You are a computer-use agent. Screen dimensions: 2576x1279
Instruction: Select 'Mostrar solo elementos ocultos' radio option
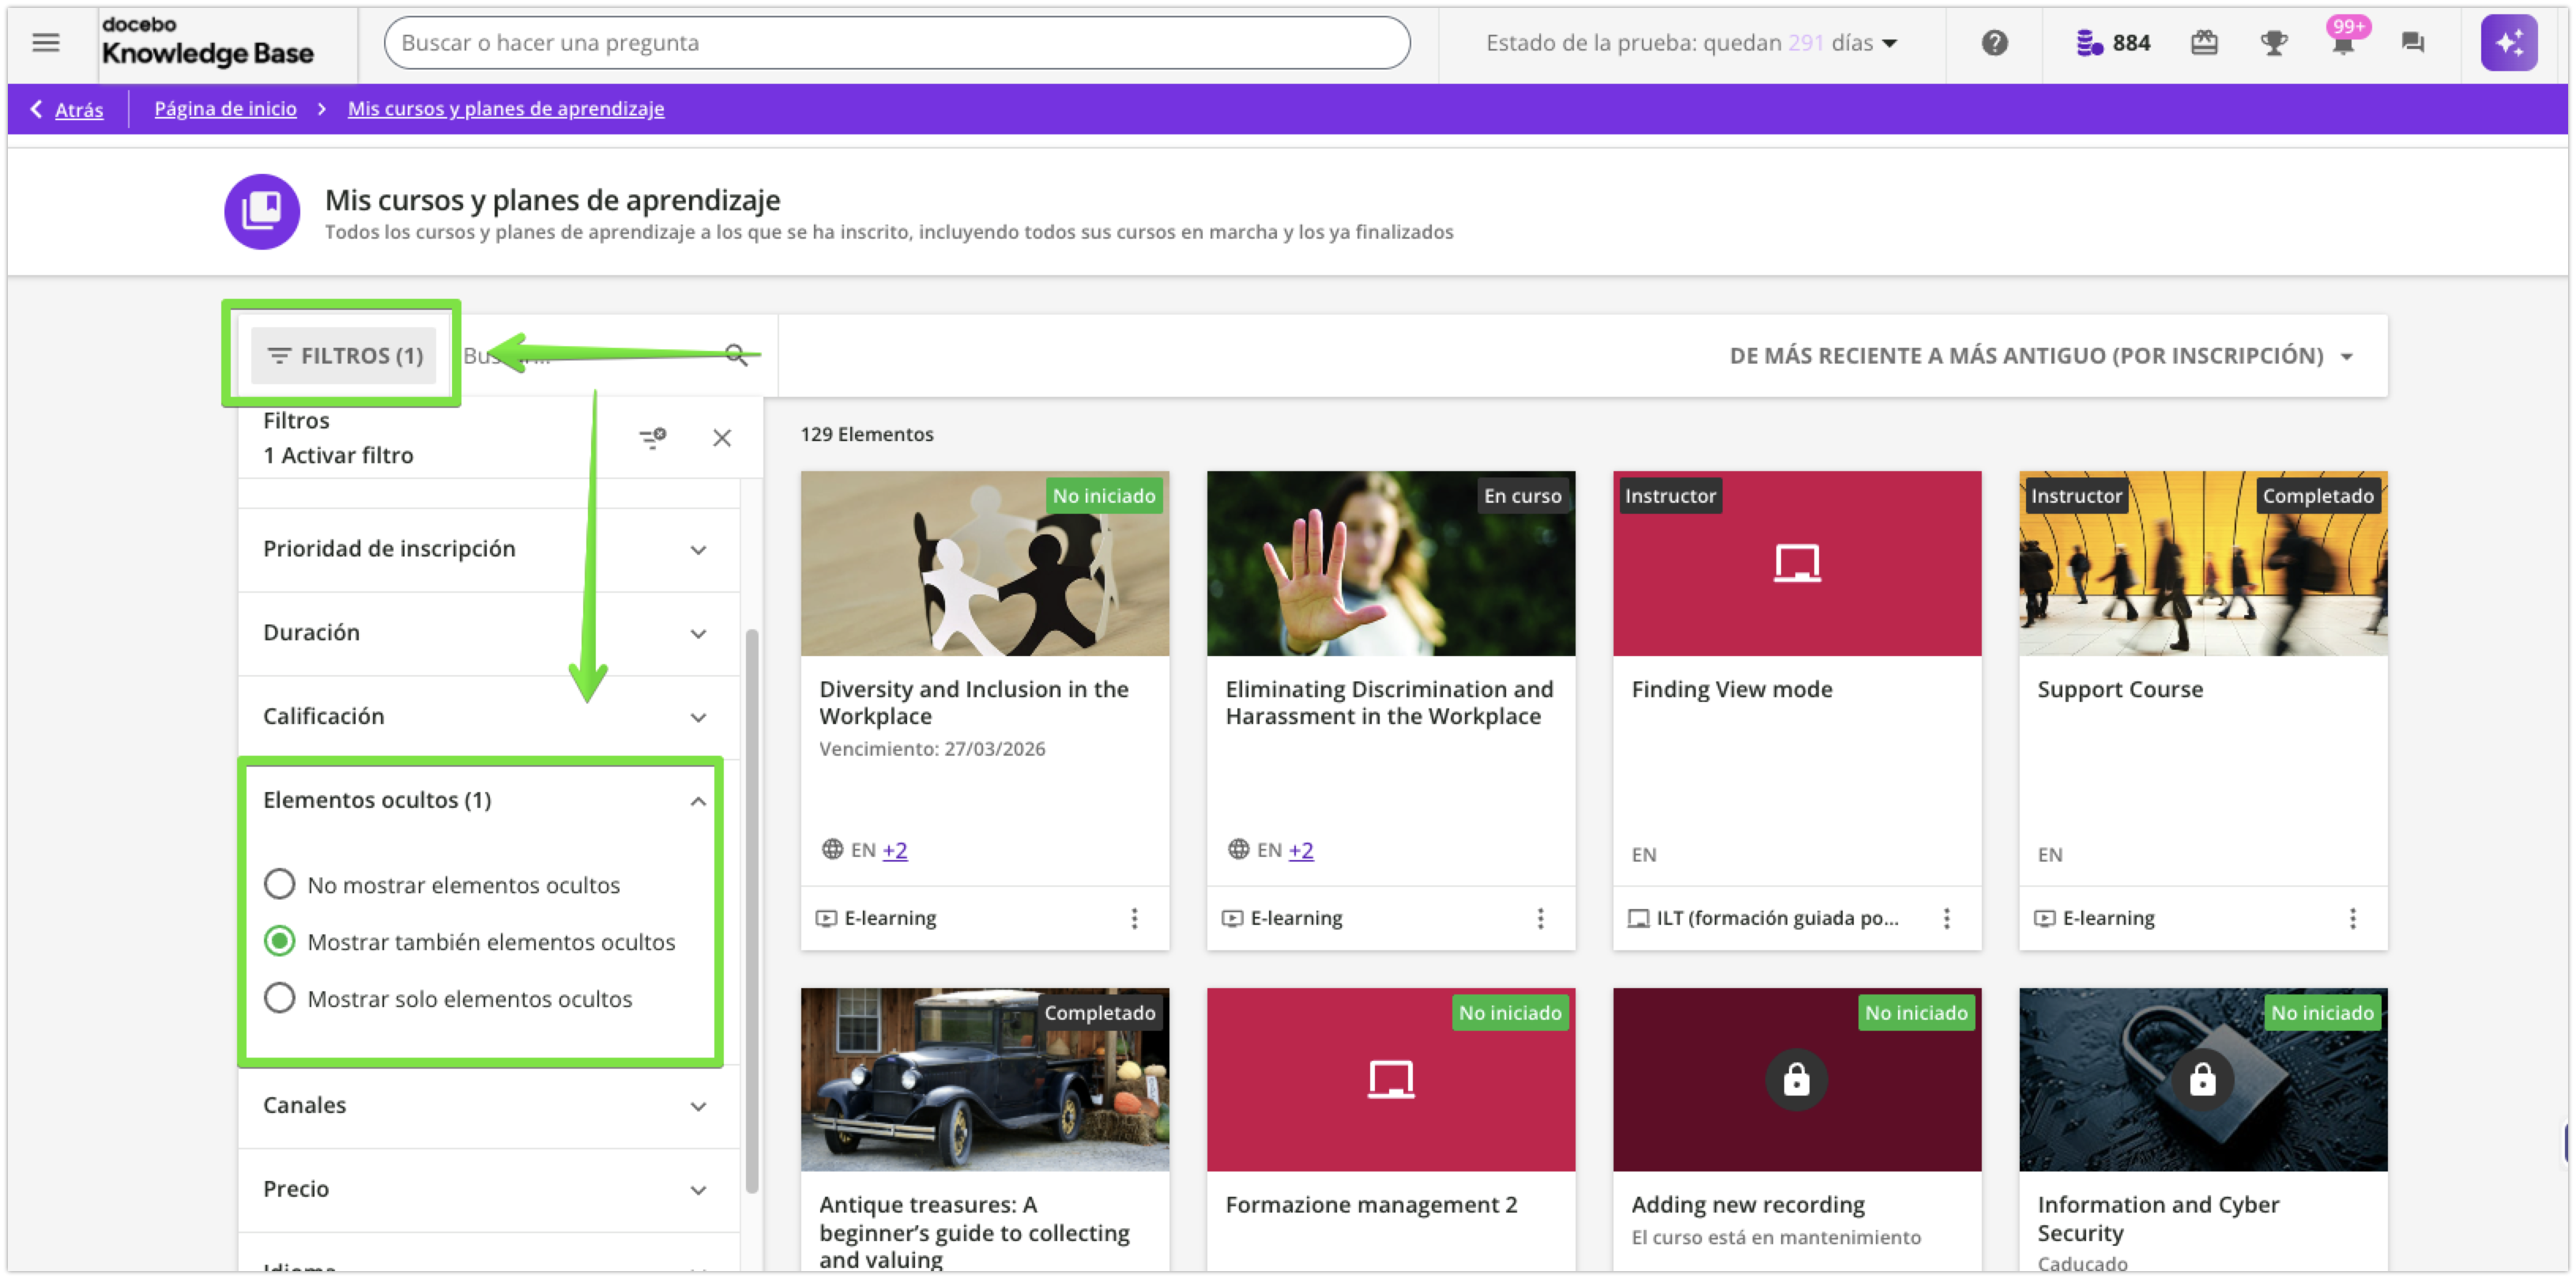click(280, 998)
